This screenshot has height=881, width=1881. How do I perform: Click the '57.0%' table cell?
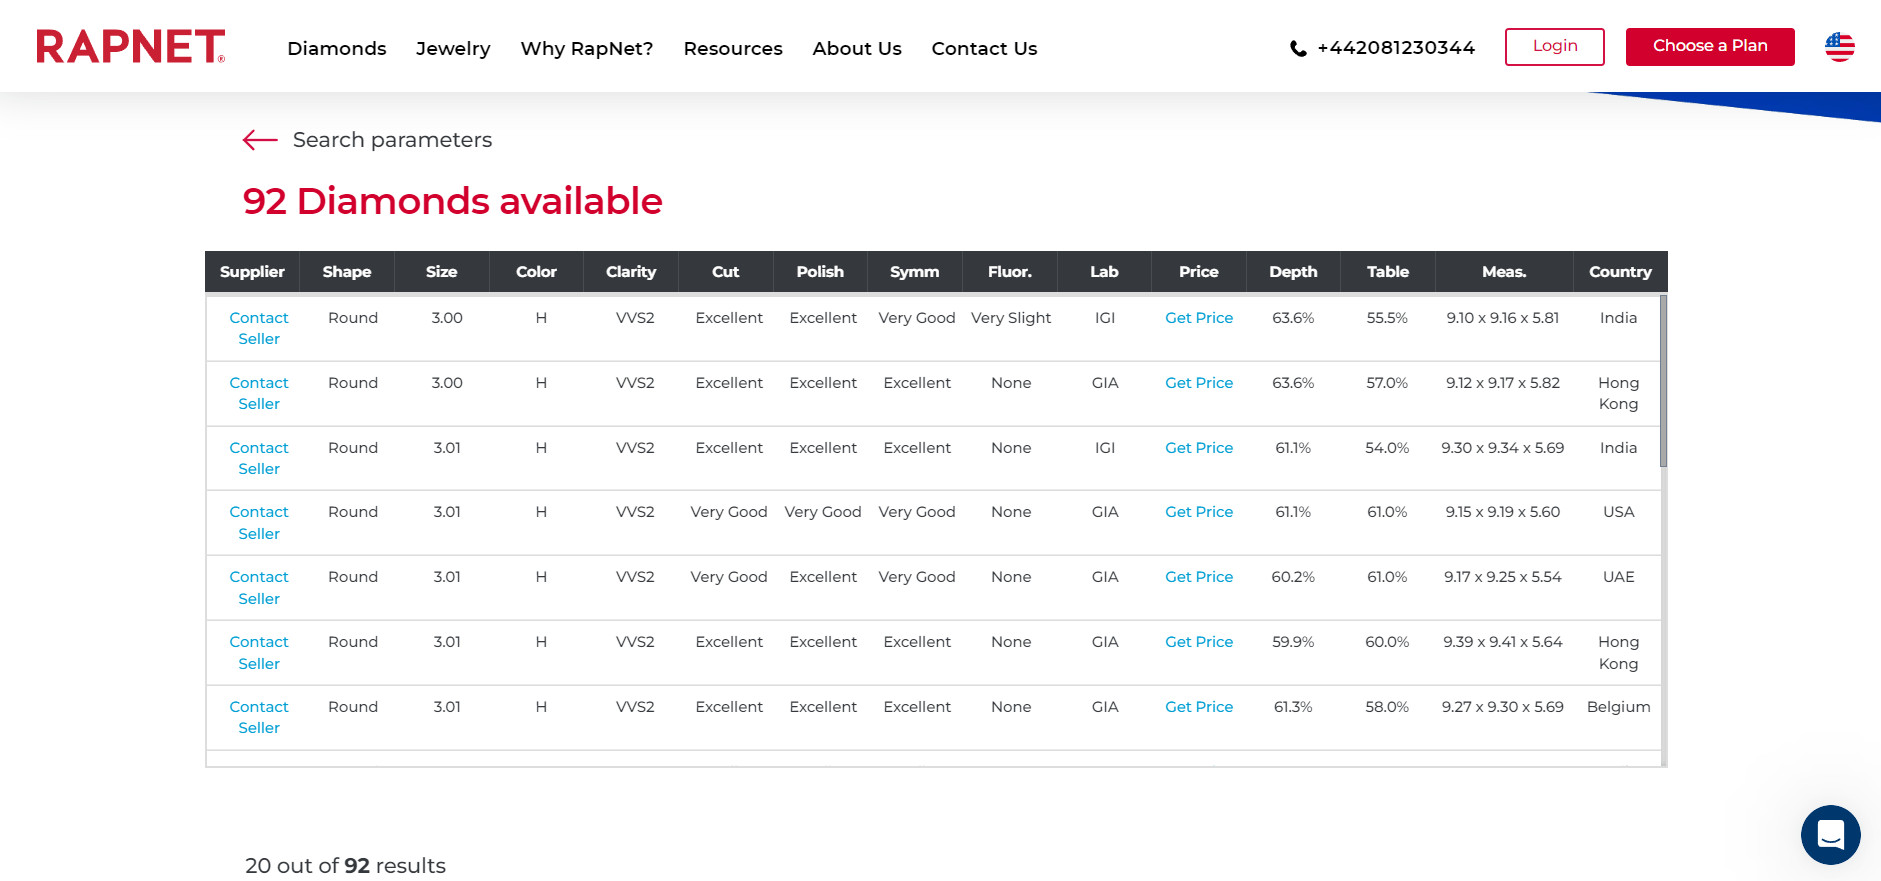1387,383
